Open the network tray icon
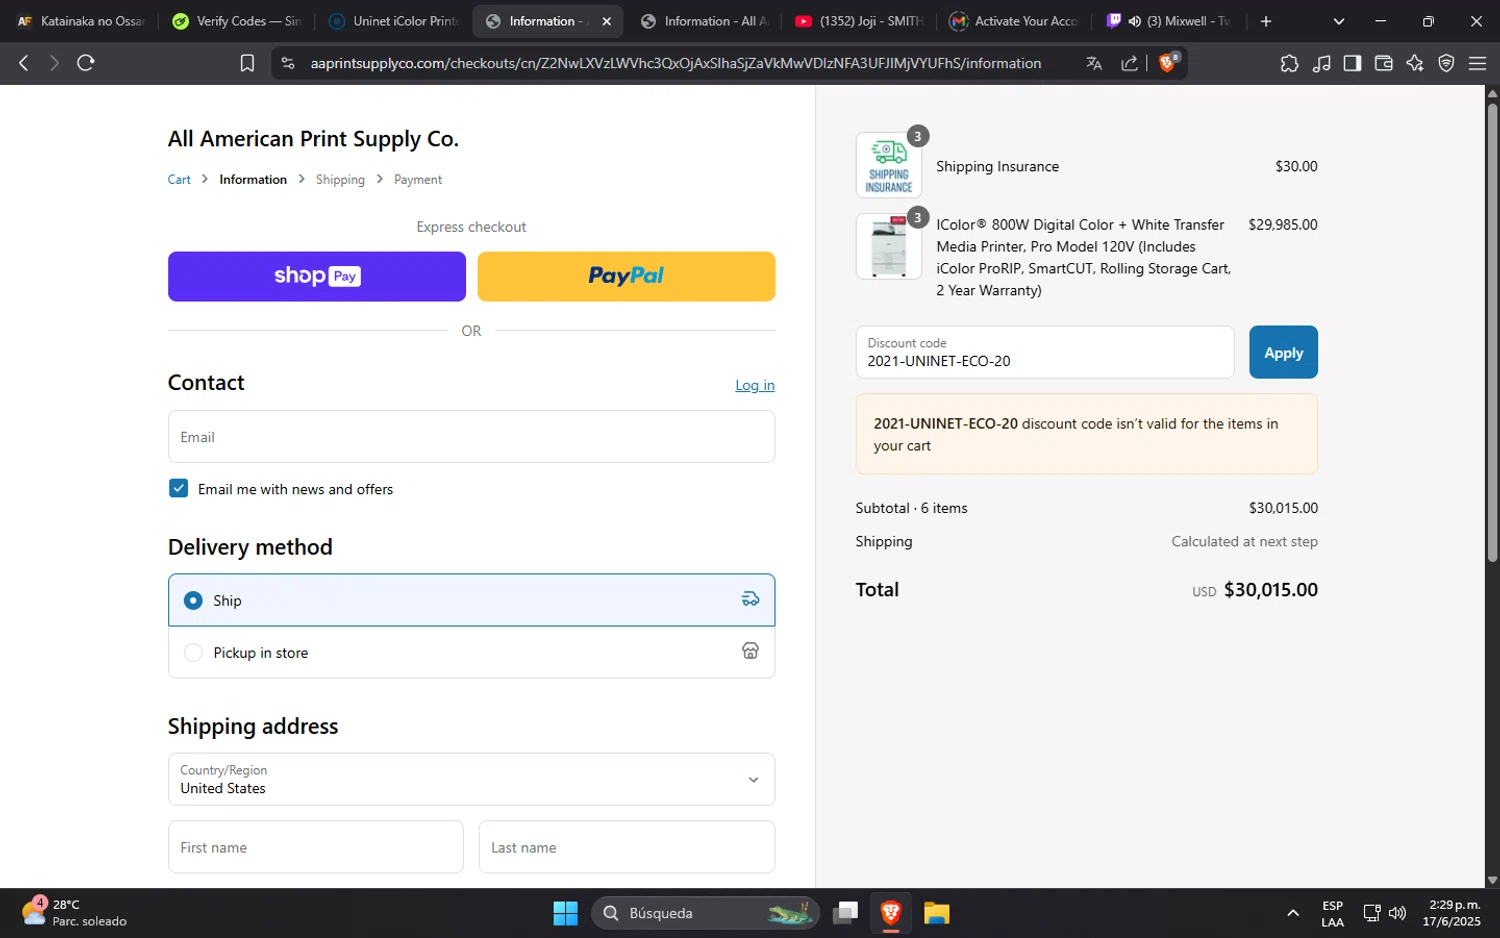Viewport: 1500px width, 938px height. (x=1372, y=913)
